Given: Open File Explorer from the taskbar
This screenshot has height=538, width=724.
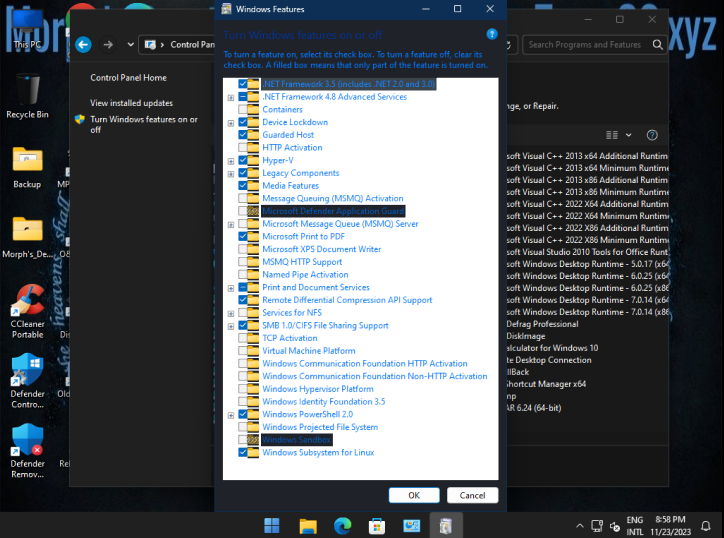Looking at the screenshot, I should (x=308, y=526).
